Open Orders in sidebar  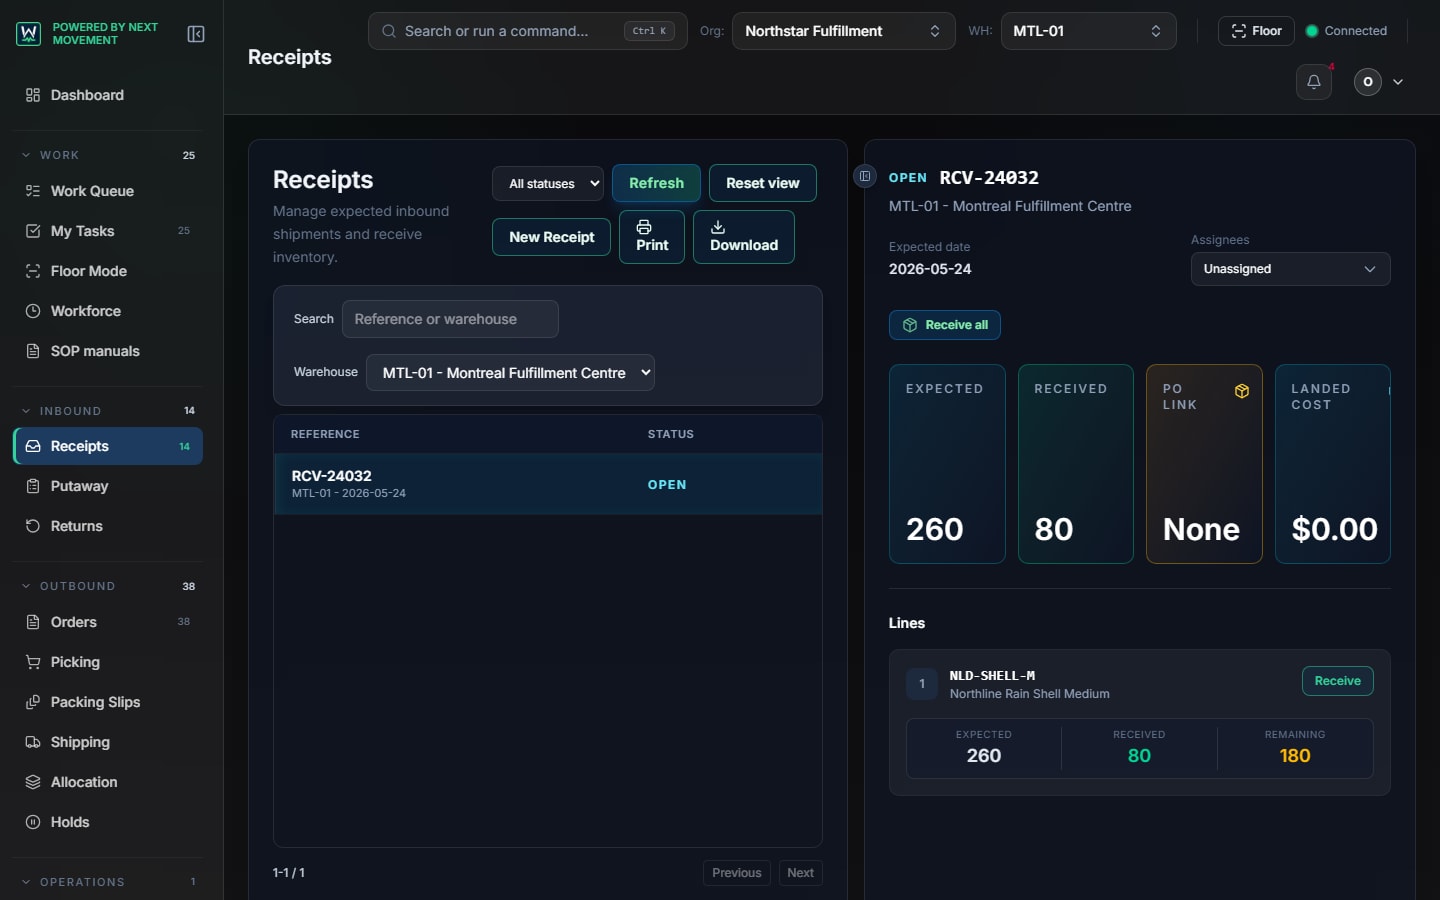108,622
